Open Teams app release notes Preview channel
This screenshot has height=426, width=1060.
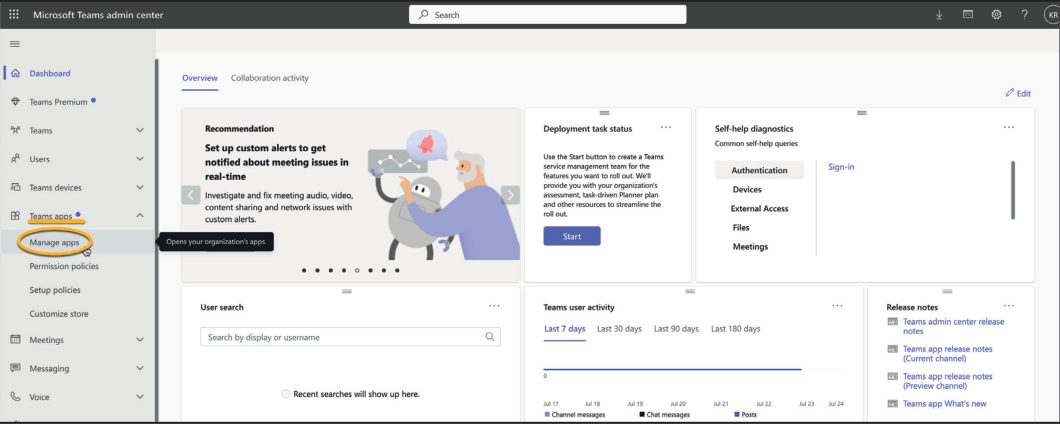[948, 381]
